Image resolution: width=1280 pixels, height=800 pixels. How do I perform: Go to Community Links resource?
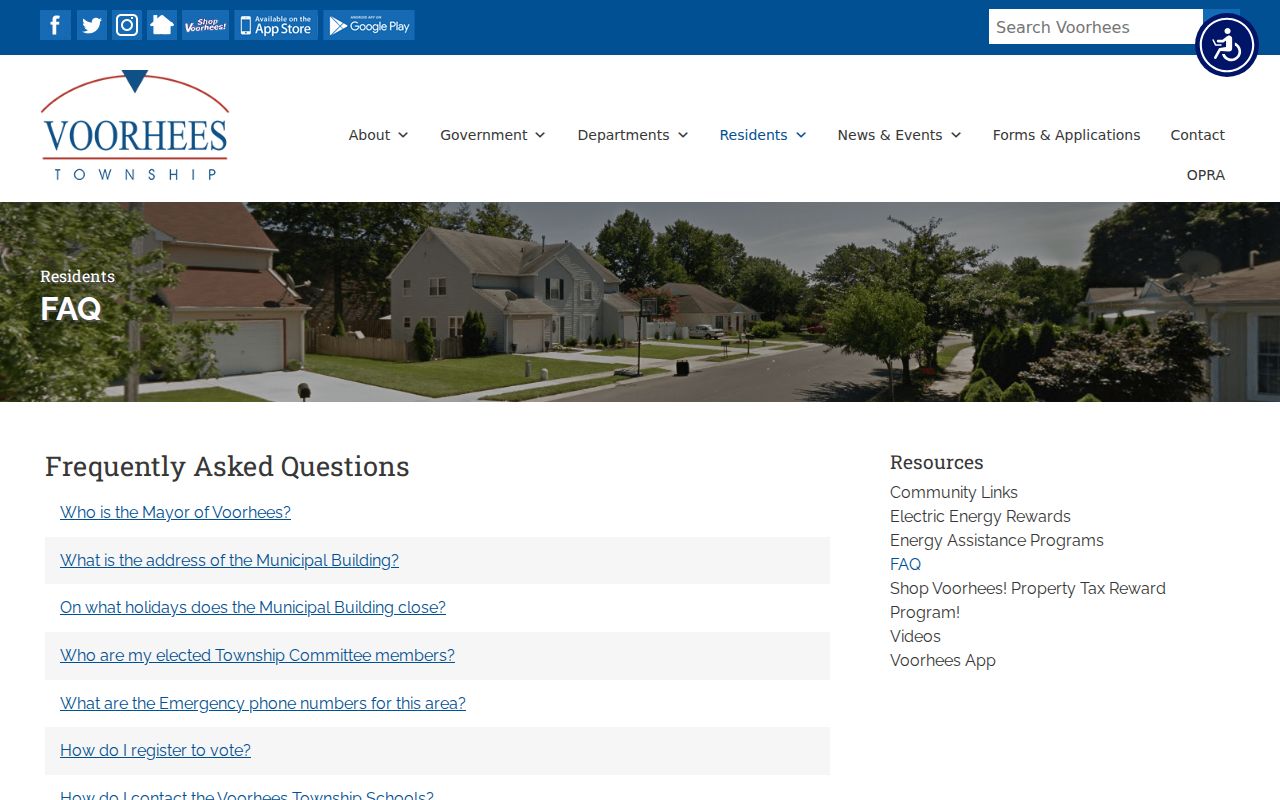[x=953, y=492]
